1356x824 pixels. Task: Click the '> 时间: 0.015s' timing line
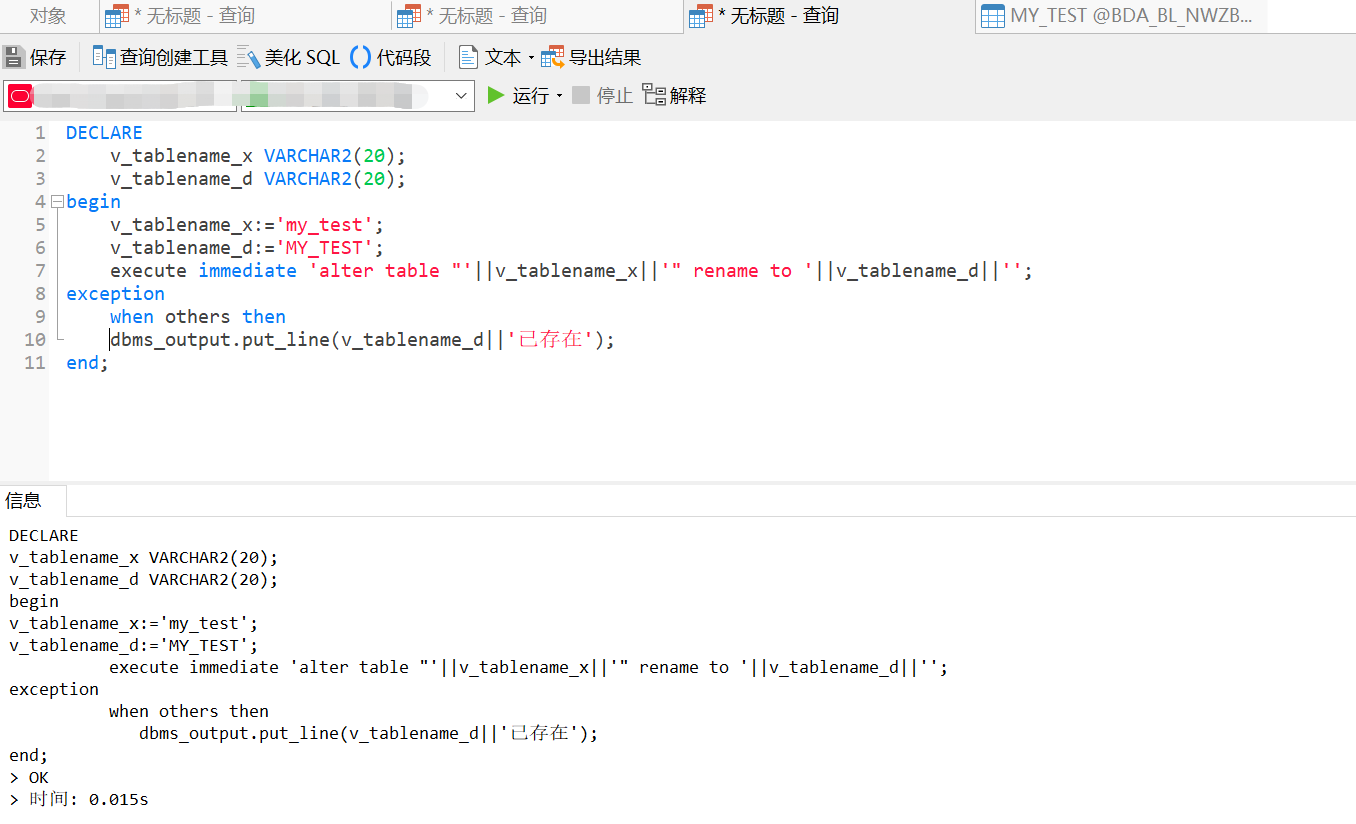(79, 800)
